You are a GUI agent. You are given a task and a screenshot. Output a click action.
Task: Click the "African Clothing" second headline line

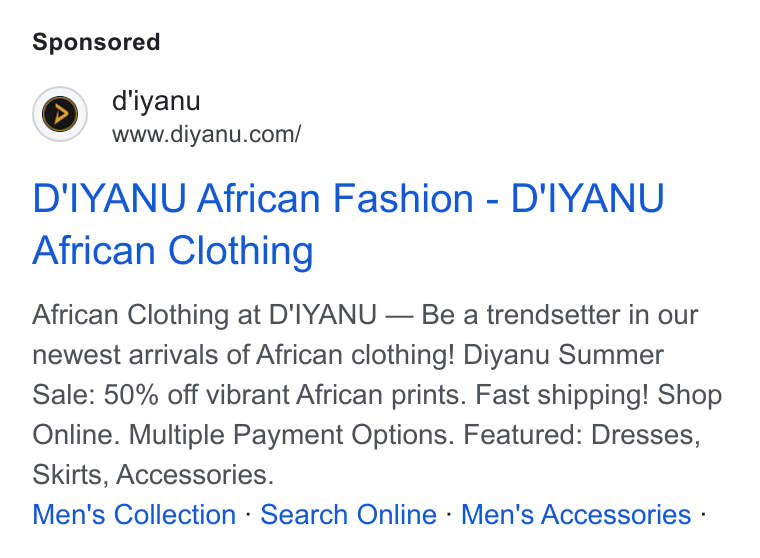[173, 251]
